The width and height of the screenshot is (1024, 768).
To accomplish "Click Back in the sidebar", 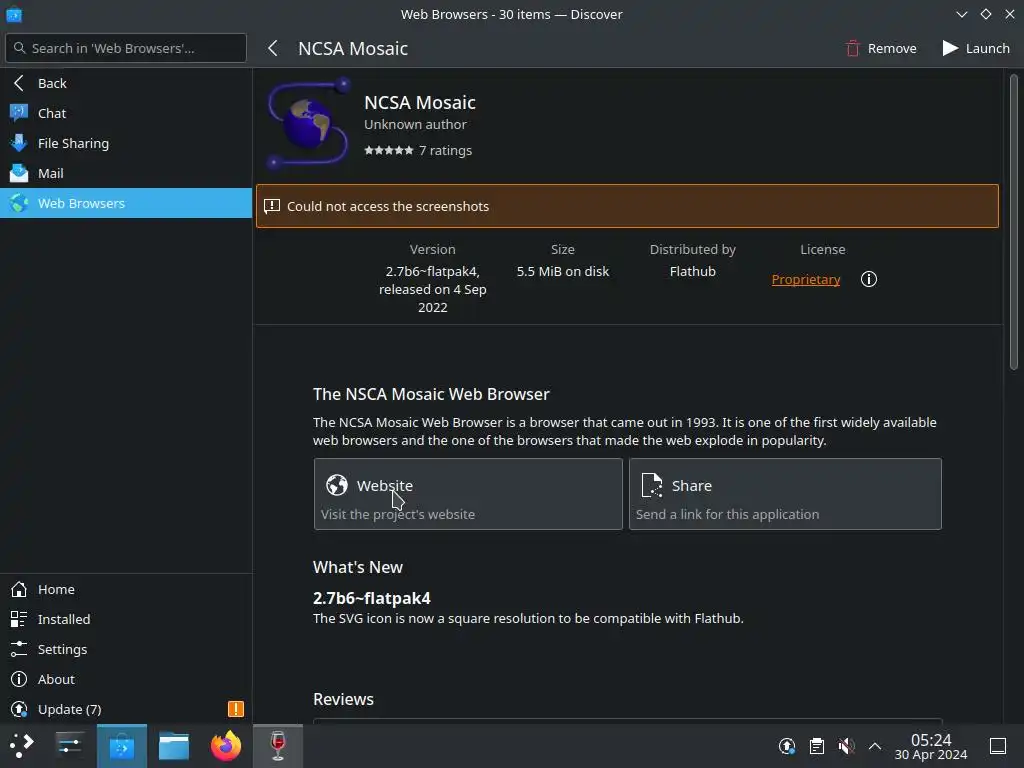I will (126, 83).
